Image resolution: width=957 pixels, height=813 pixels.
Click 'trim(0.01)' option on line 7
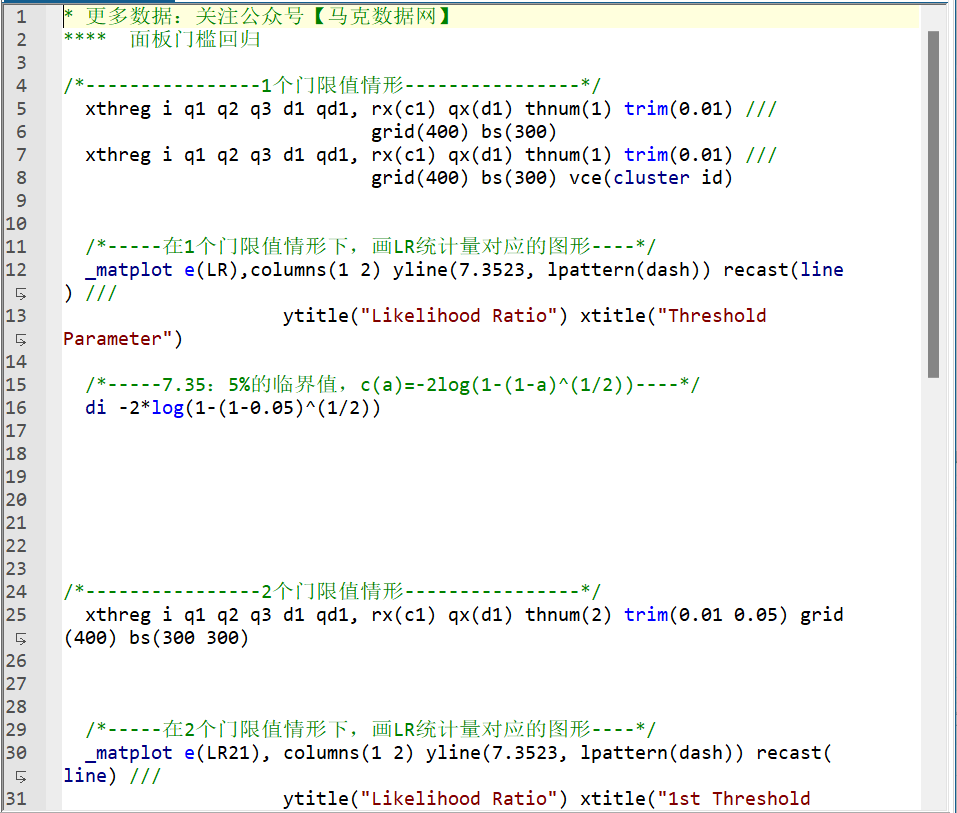677,155
